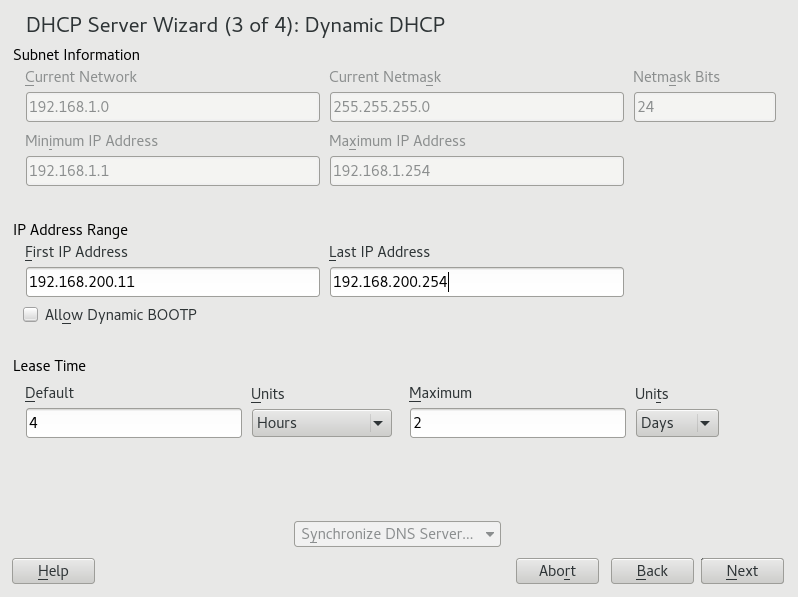Expand the Synchronize DNS Server menu
This screenshot has height=597, width=798.
[397, 534]
